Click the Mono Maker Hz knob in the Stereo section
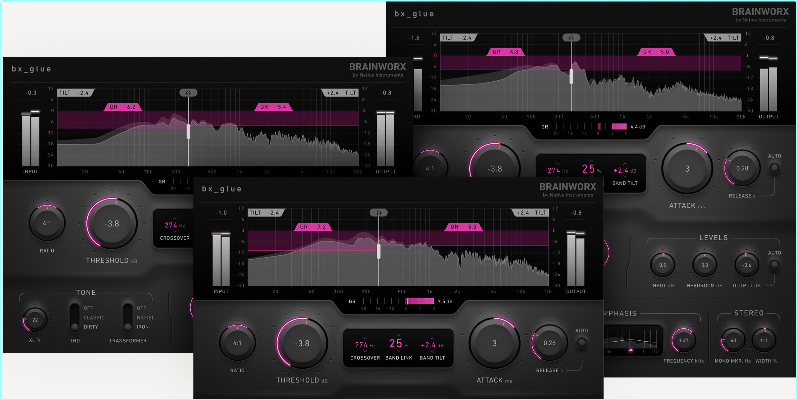 click(x=733, y=340)
